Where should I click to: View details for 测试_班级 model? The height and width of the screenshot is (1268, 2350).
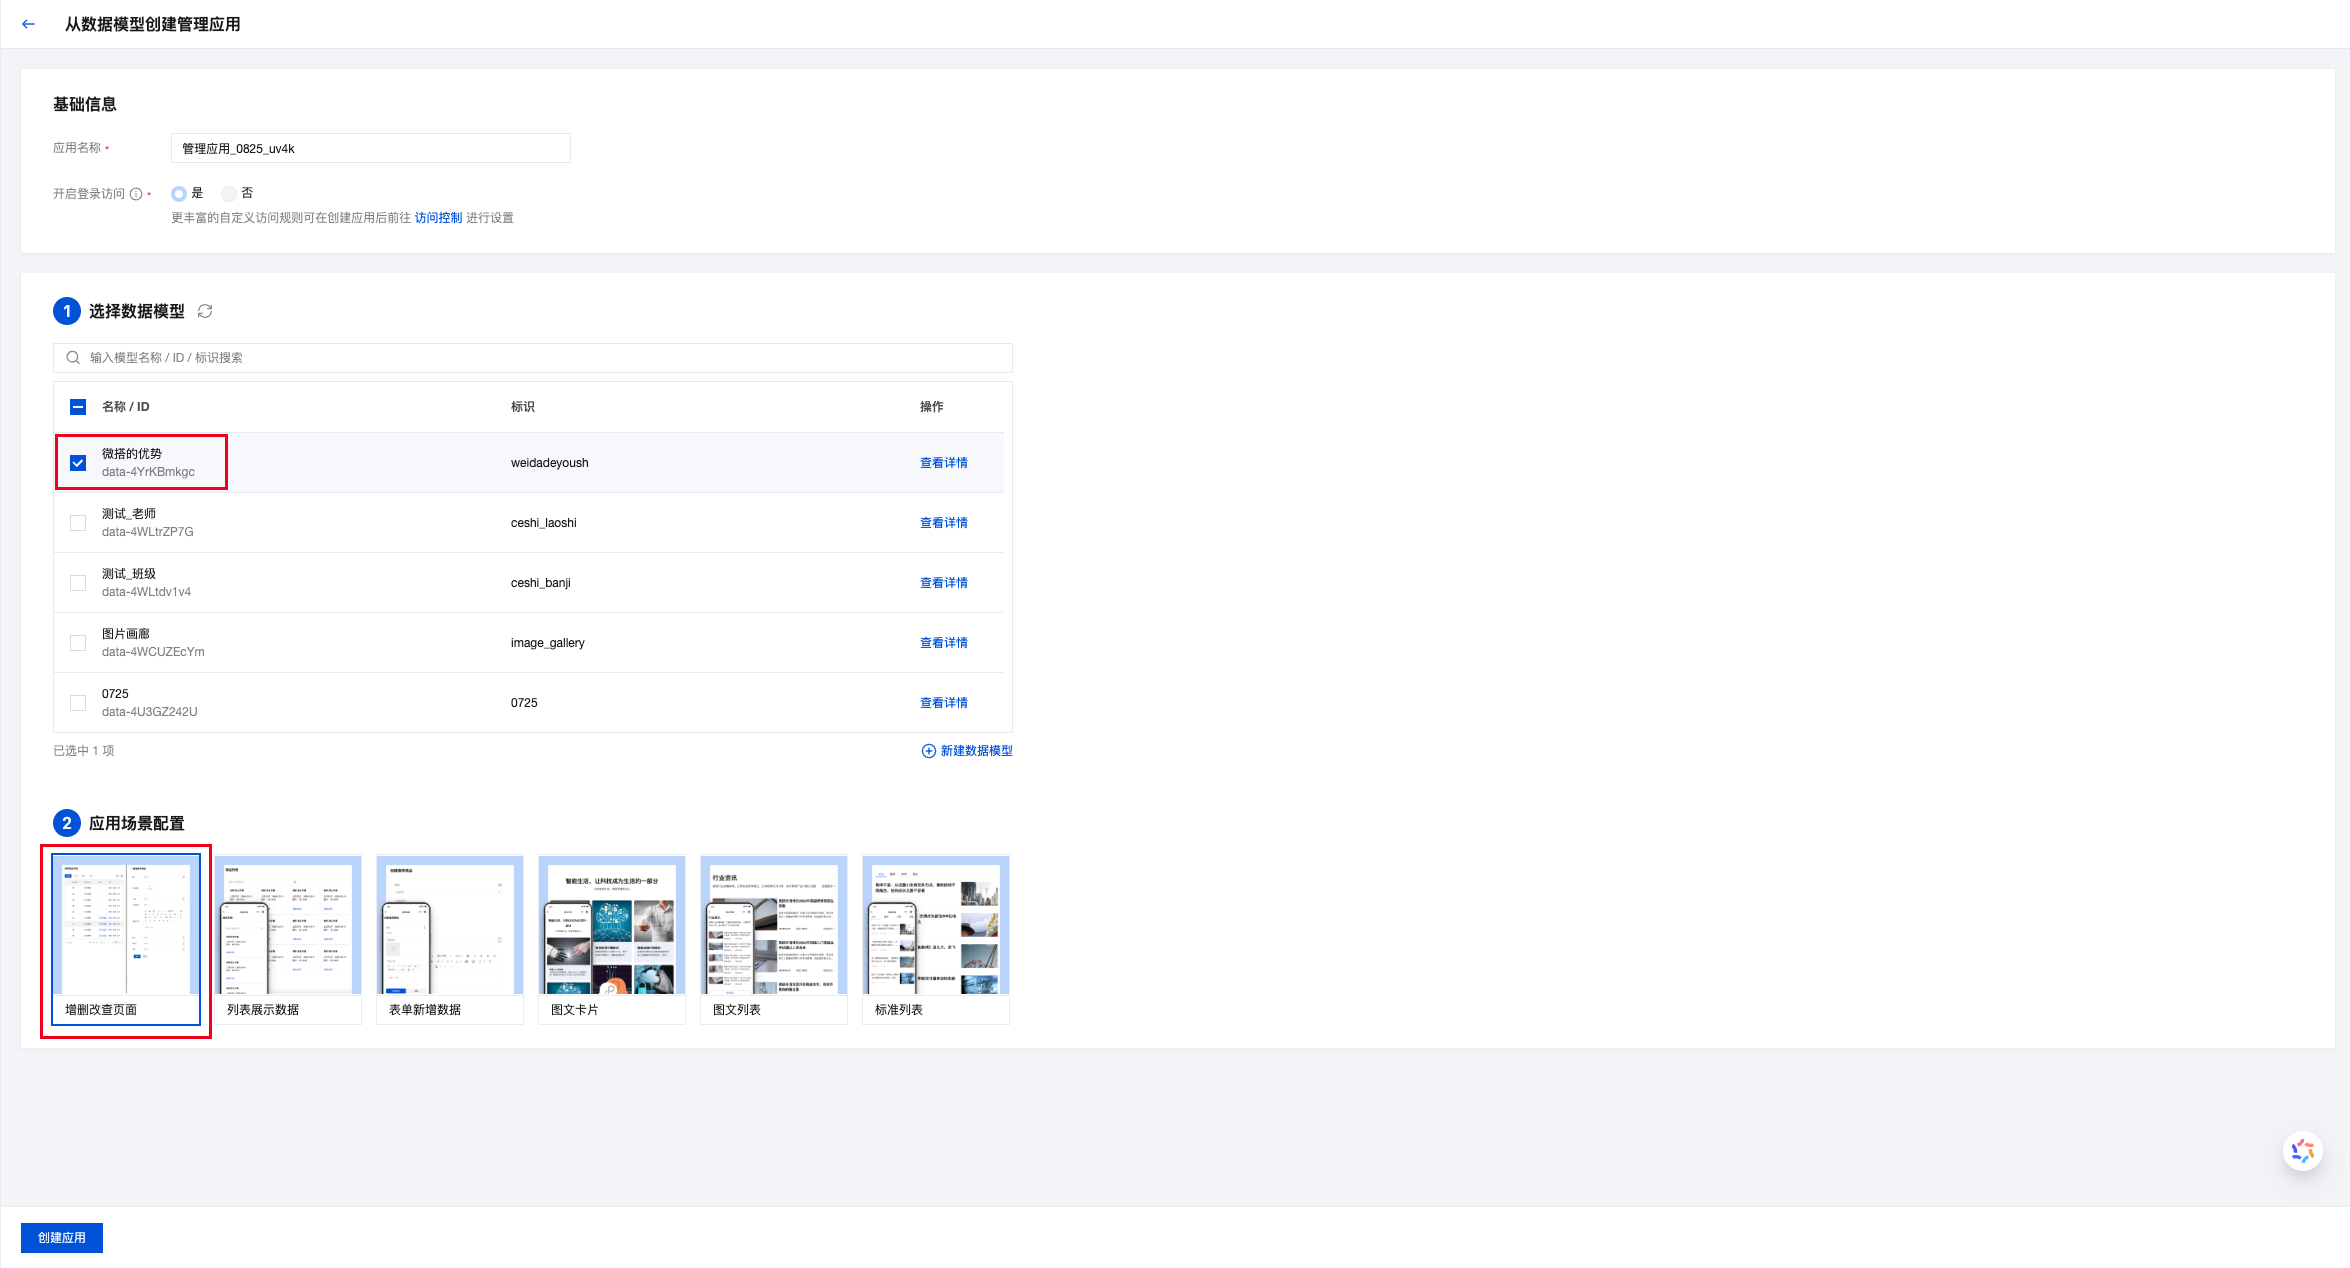943,583
